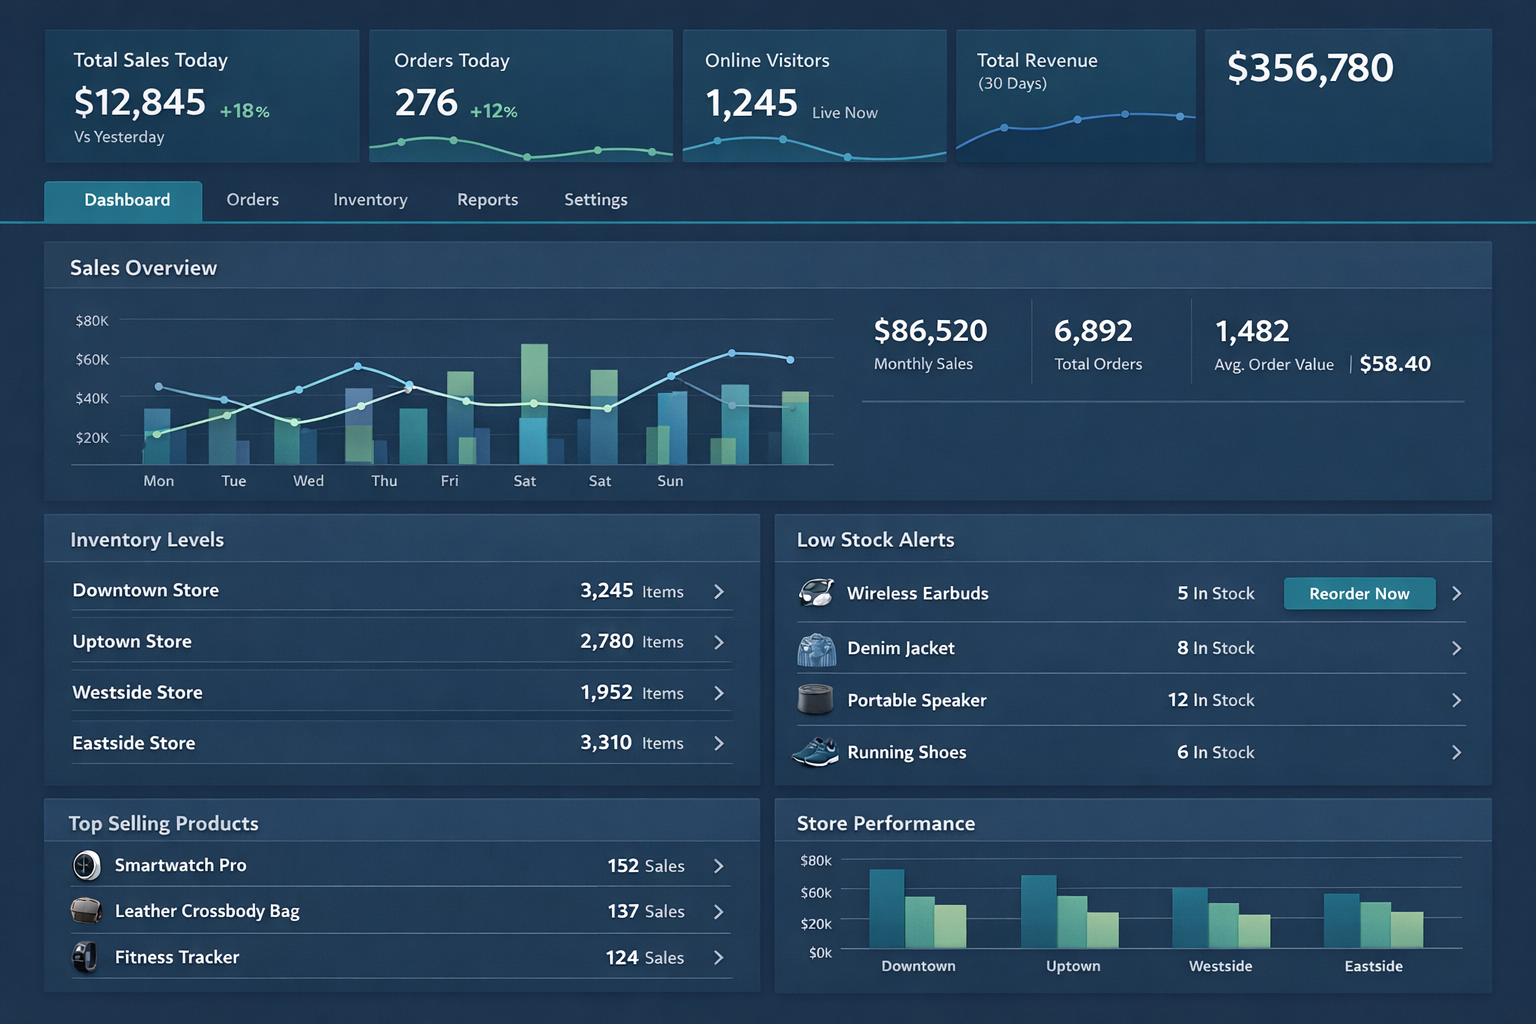The image size is (1536, 1024).
Task: Click the Downtown bar group in Store Performance
Action: (917, 912)
